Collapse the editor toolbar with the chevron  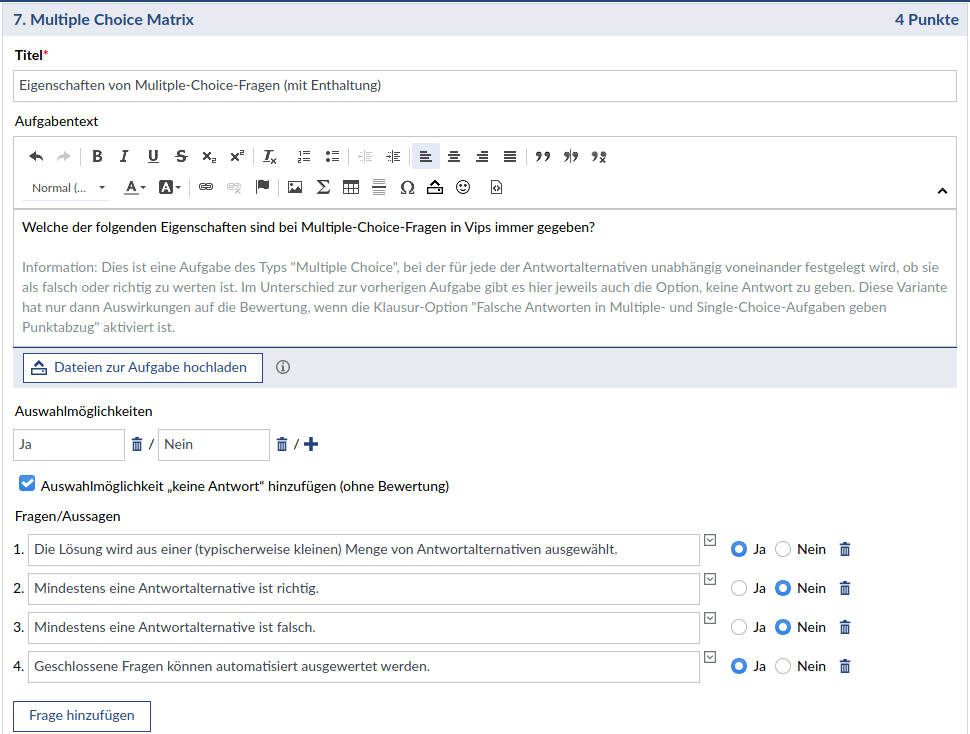click(941, 190)
